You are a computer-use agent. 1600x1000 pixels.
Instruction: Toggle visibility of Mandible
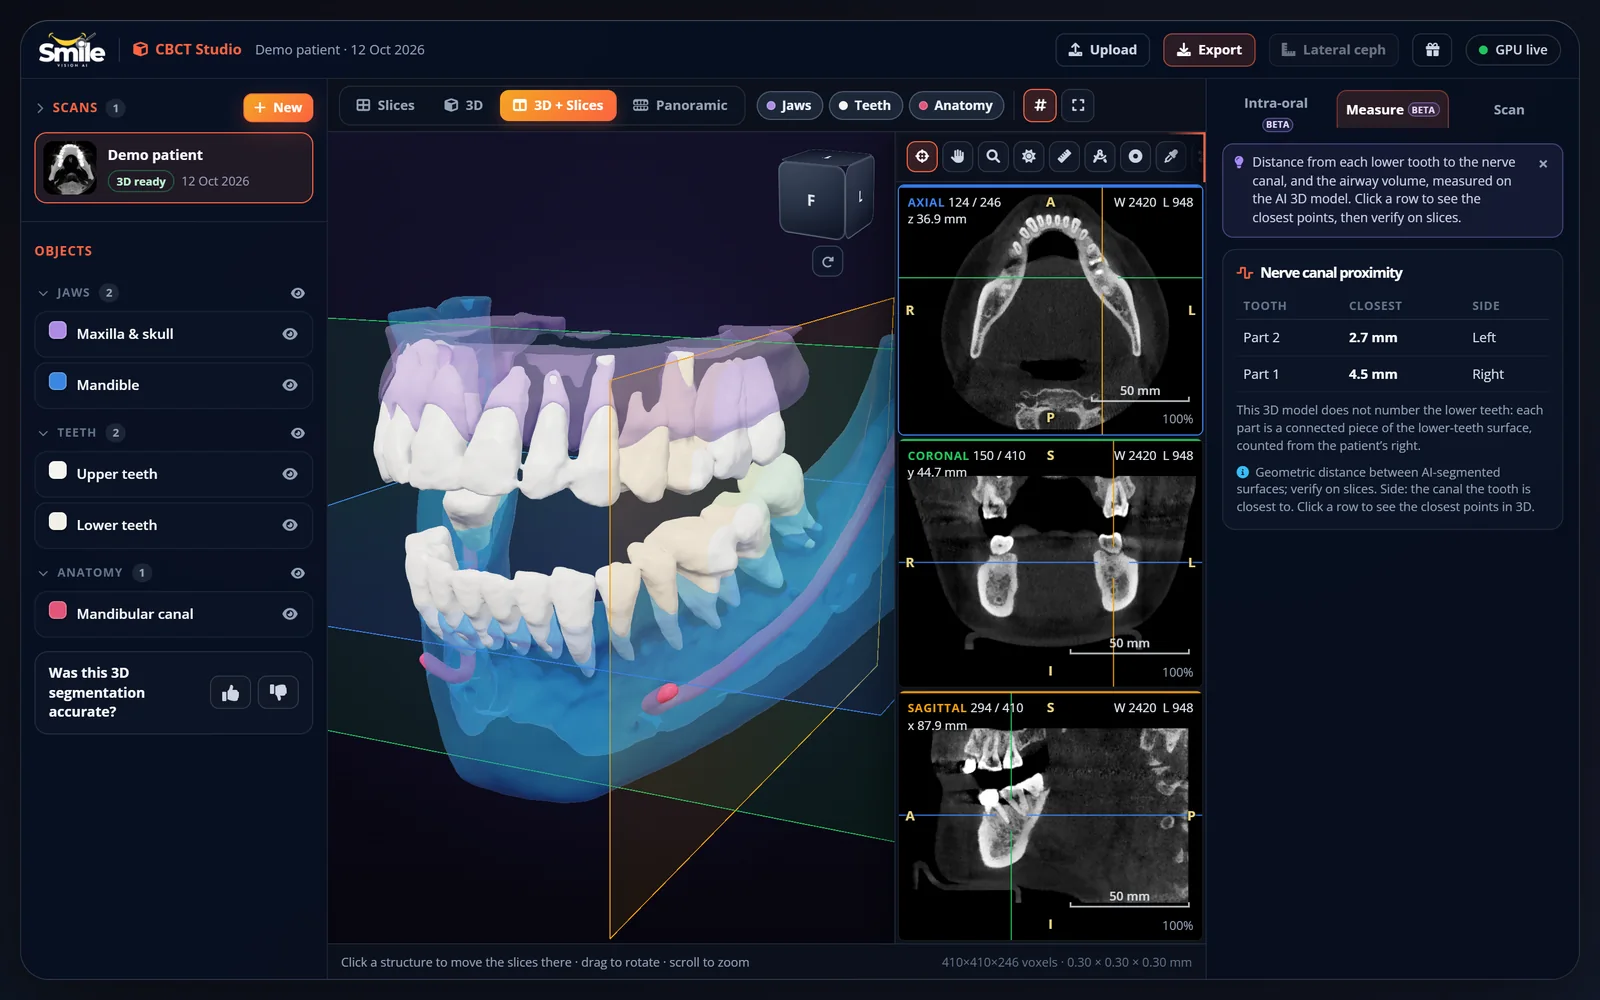coord(290,385)
